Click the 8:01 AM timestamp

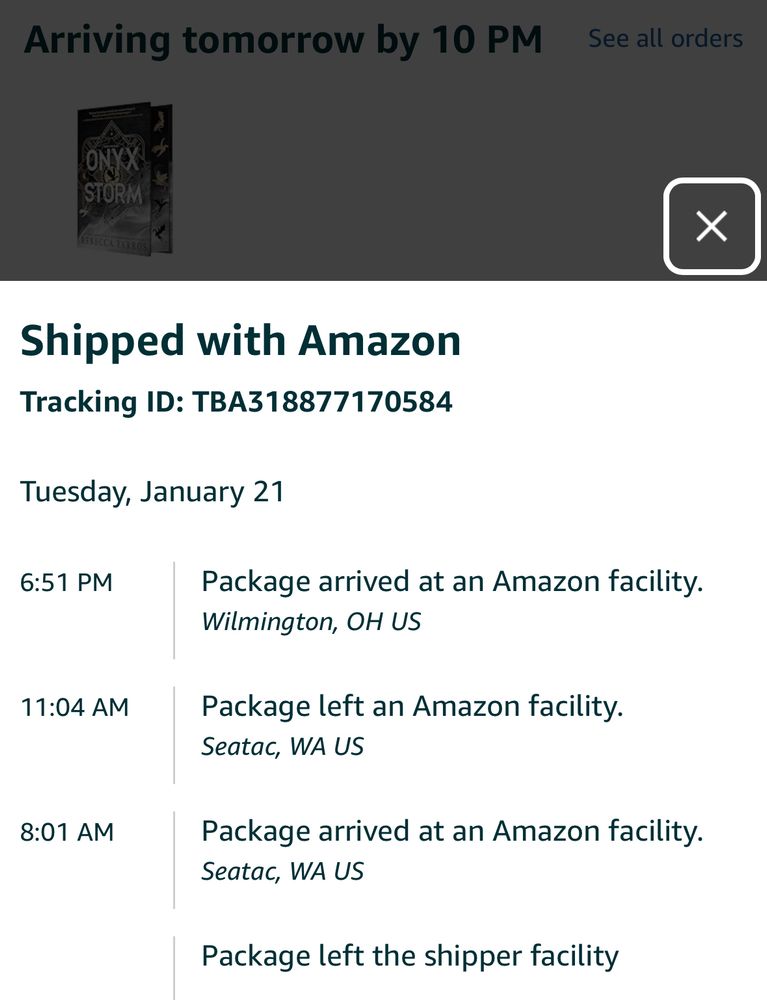coord(66,832)
